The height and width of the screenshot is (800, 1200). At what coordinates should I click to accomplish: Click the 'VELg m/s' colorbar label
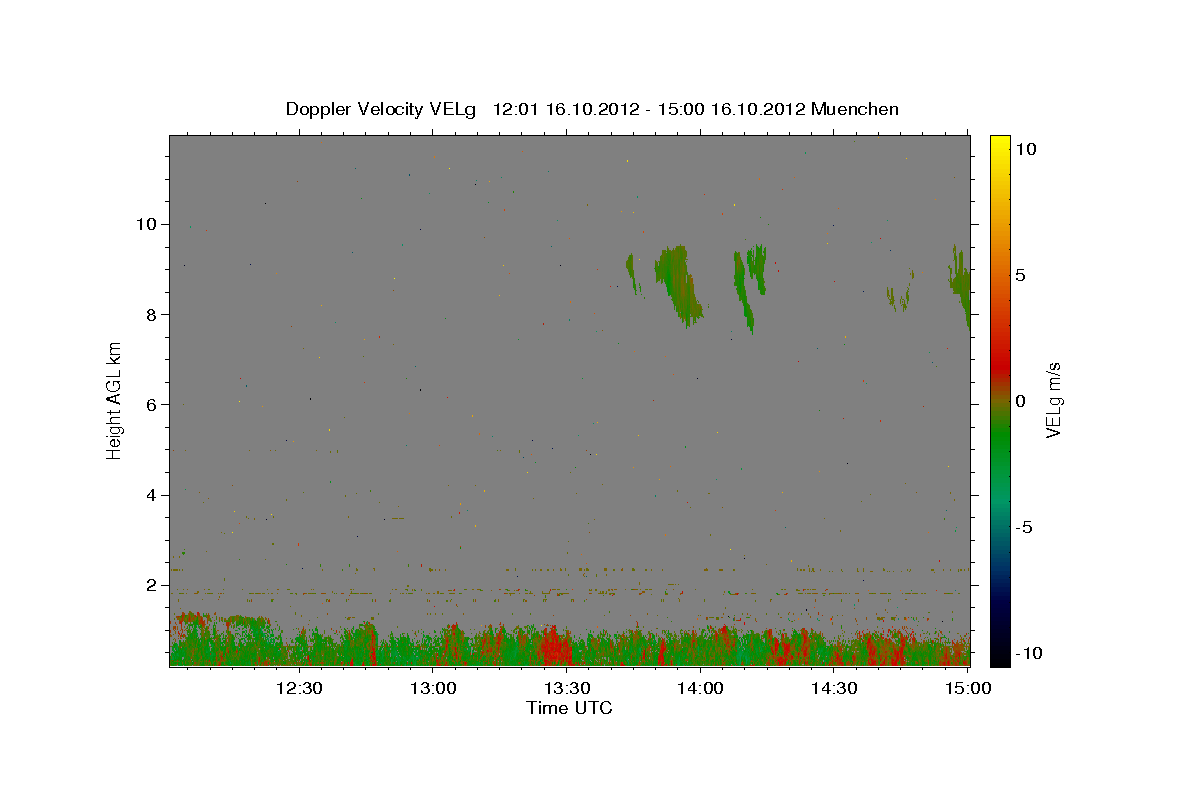click(1053, 400)
